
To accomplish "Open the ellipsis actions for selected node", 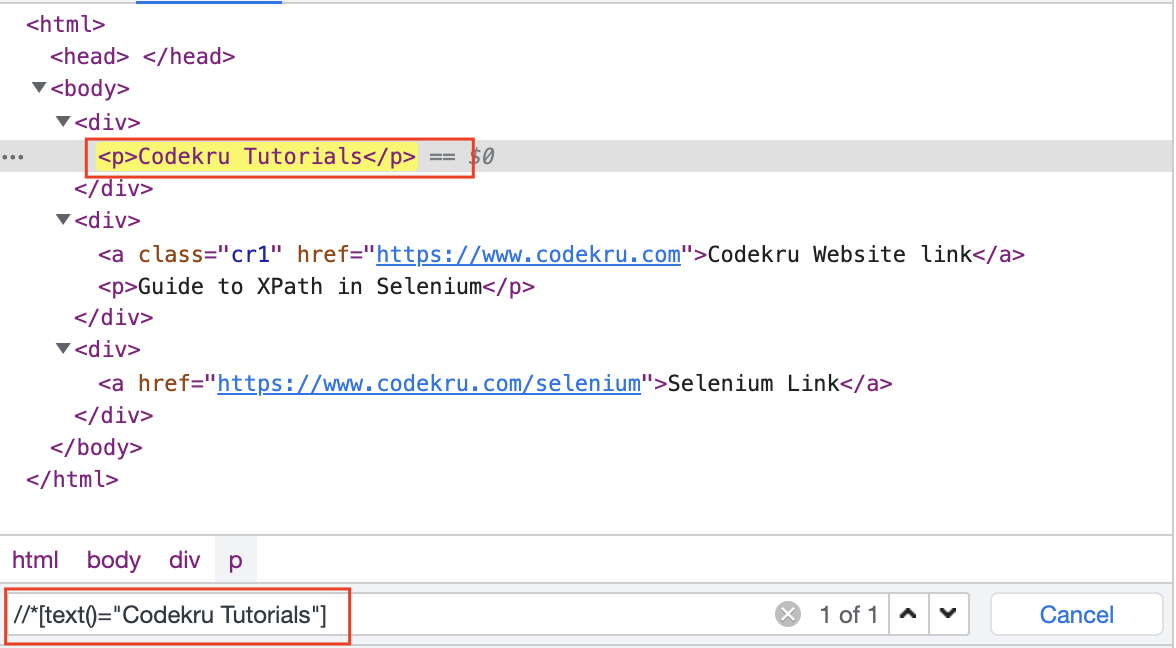I will coord(13,157).
